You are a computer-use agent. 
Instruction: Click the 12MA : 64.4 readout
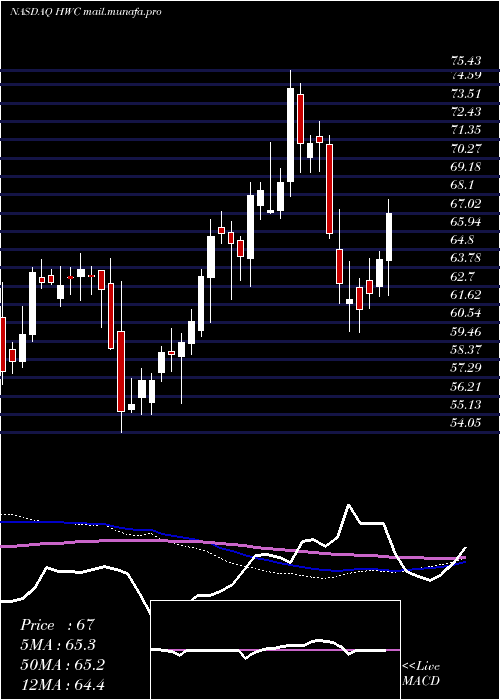click(x=62, y=684)
